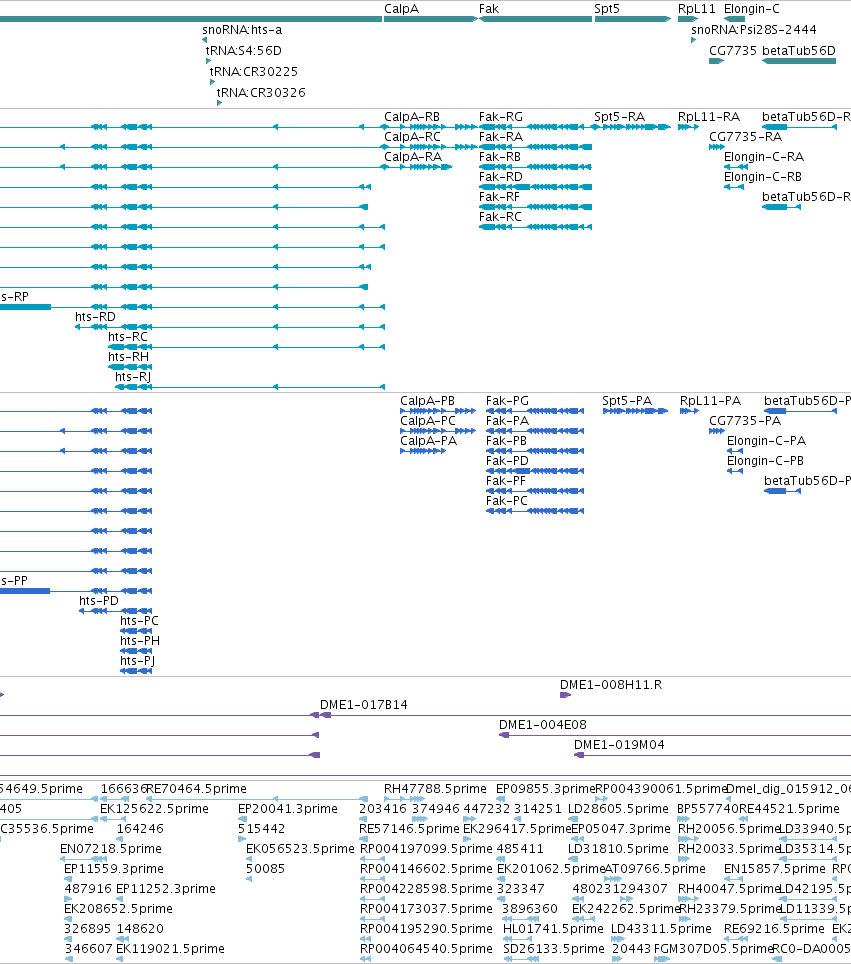Select the DME1-017B14 clone label
Viewport: 851px width, 964px height.
[x=363, y=705]
